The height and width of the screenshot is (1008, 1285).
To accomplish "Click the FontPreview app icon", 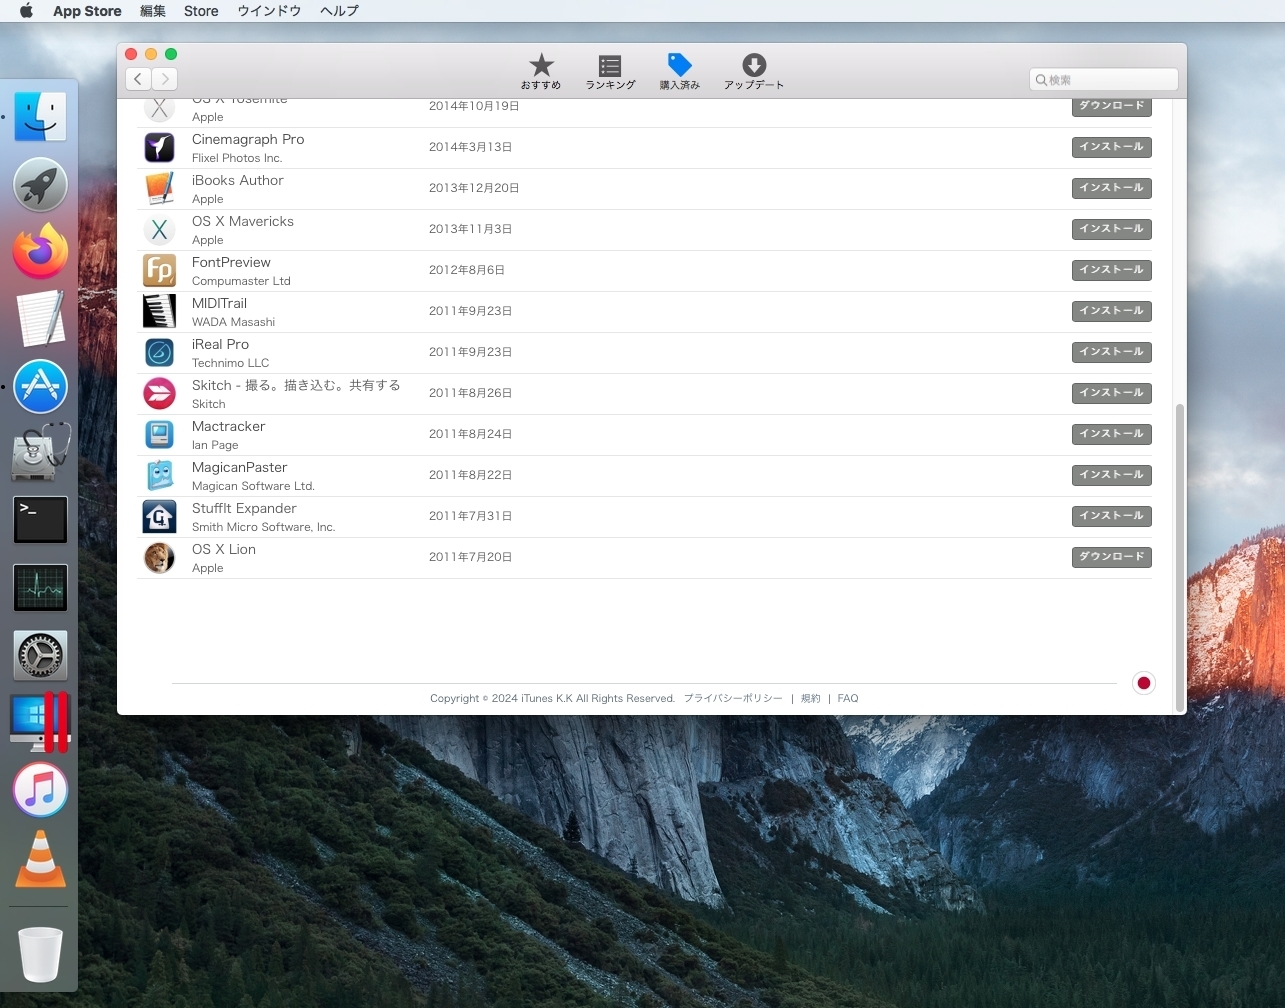I will 159,270.
